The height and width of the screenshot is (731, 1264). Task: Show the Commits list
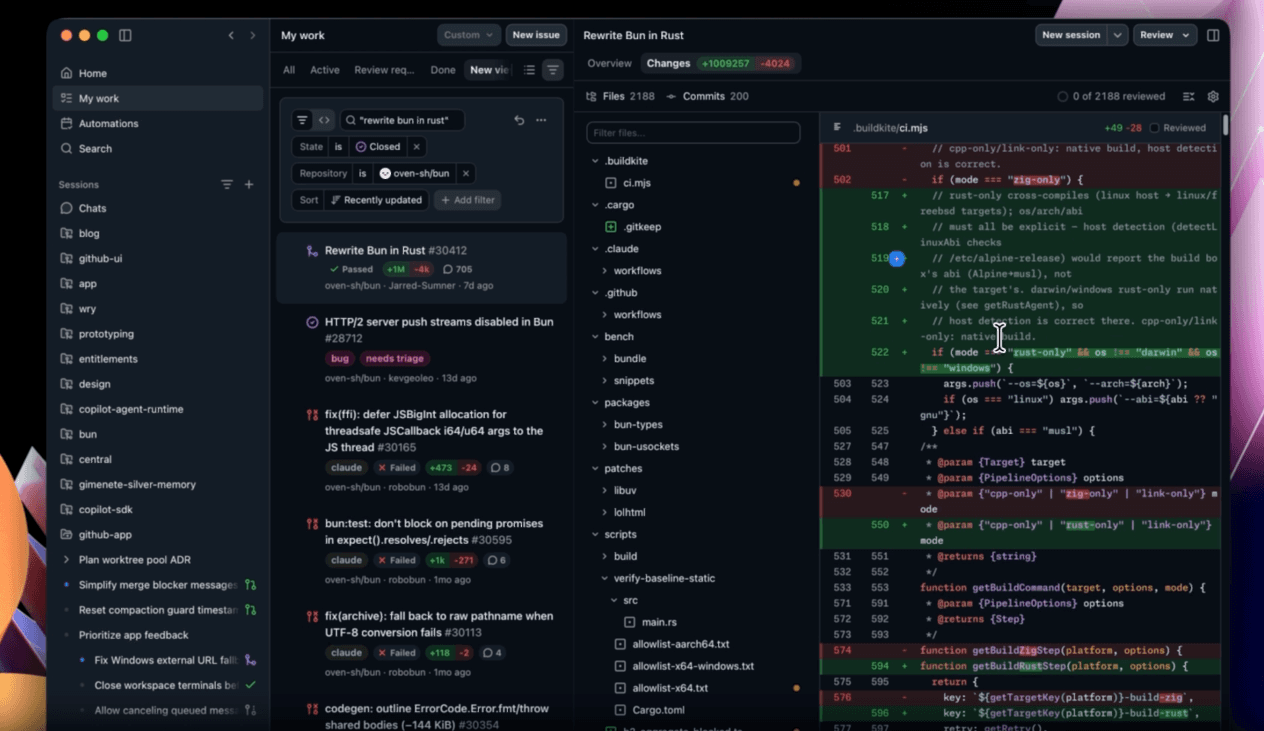click(x=707, y=96)
